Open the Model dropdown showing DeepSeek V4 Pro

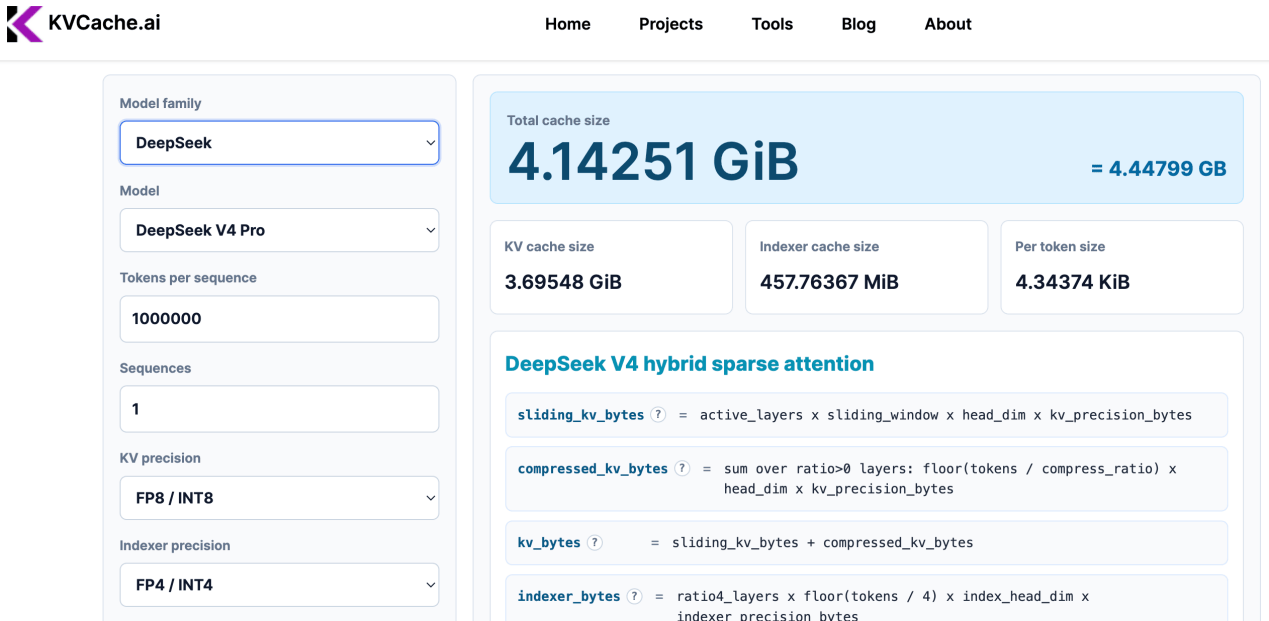279,230
